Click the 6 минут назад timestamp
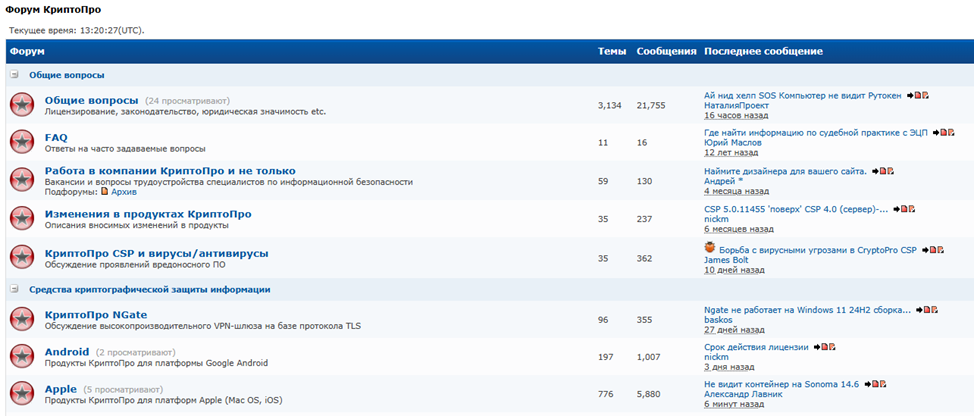Image resolution: width=974 pixels, height=416 pixels. click(x=734, y=404)
